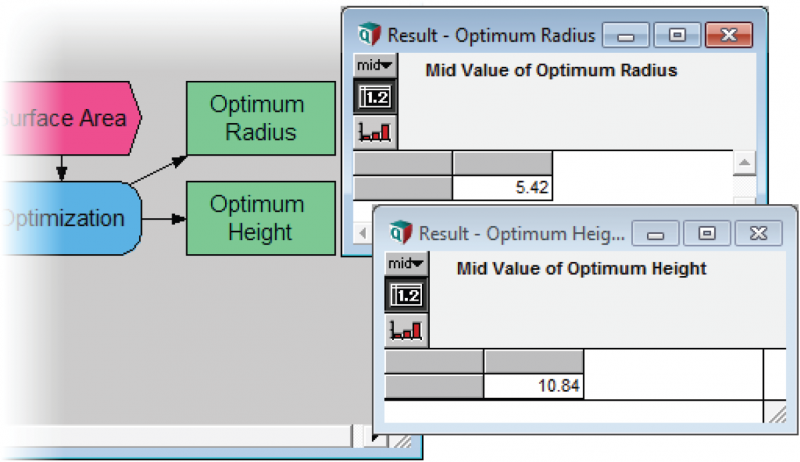800x462 pixels.
Task: Click the Result - Optimum Heig... title bar
Action: (x=521, y=234)
